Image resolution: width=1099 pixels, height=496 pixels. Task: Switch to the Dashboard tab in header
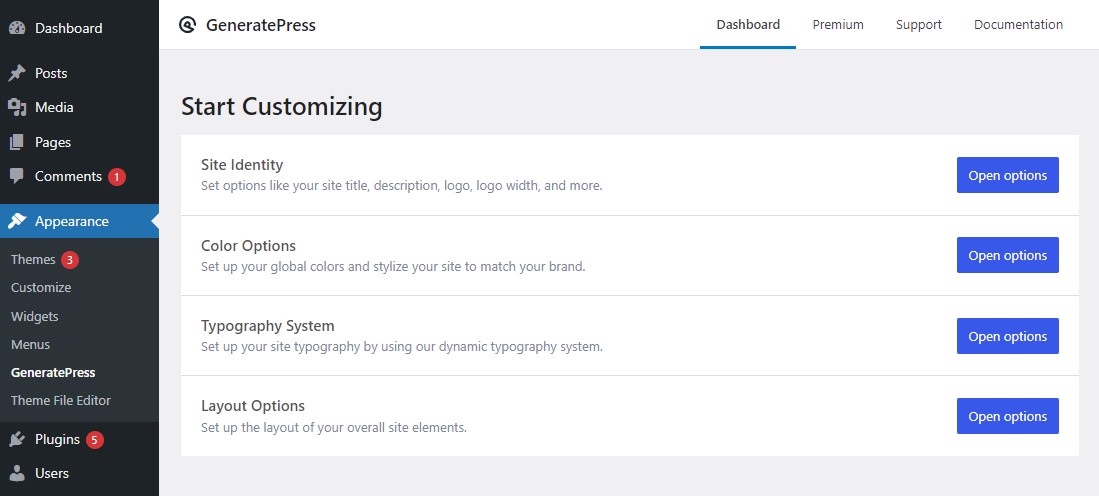[748, 25]
